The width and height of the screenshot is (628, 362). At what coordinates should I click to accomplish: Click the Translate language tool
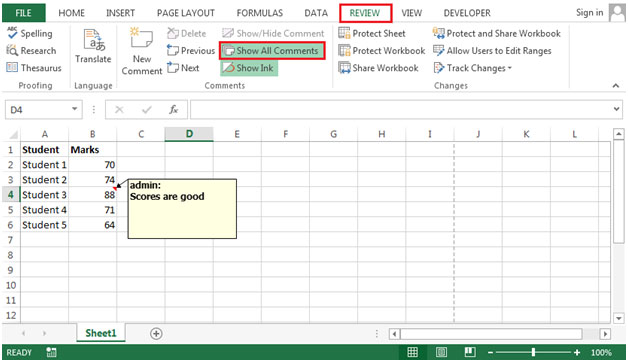click(x=93, y=46)
